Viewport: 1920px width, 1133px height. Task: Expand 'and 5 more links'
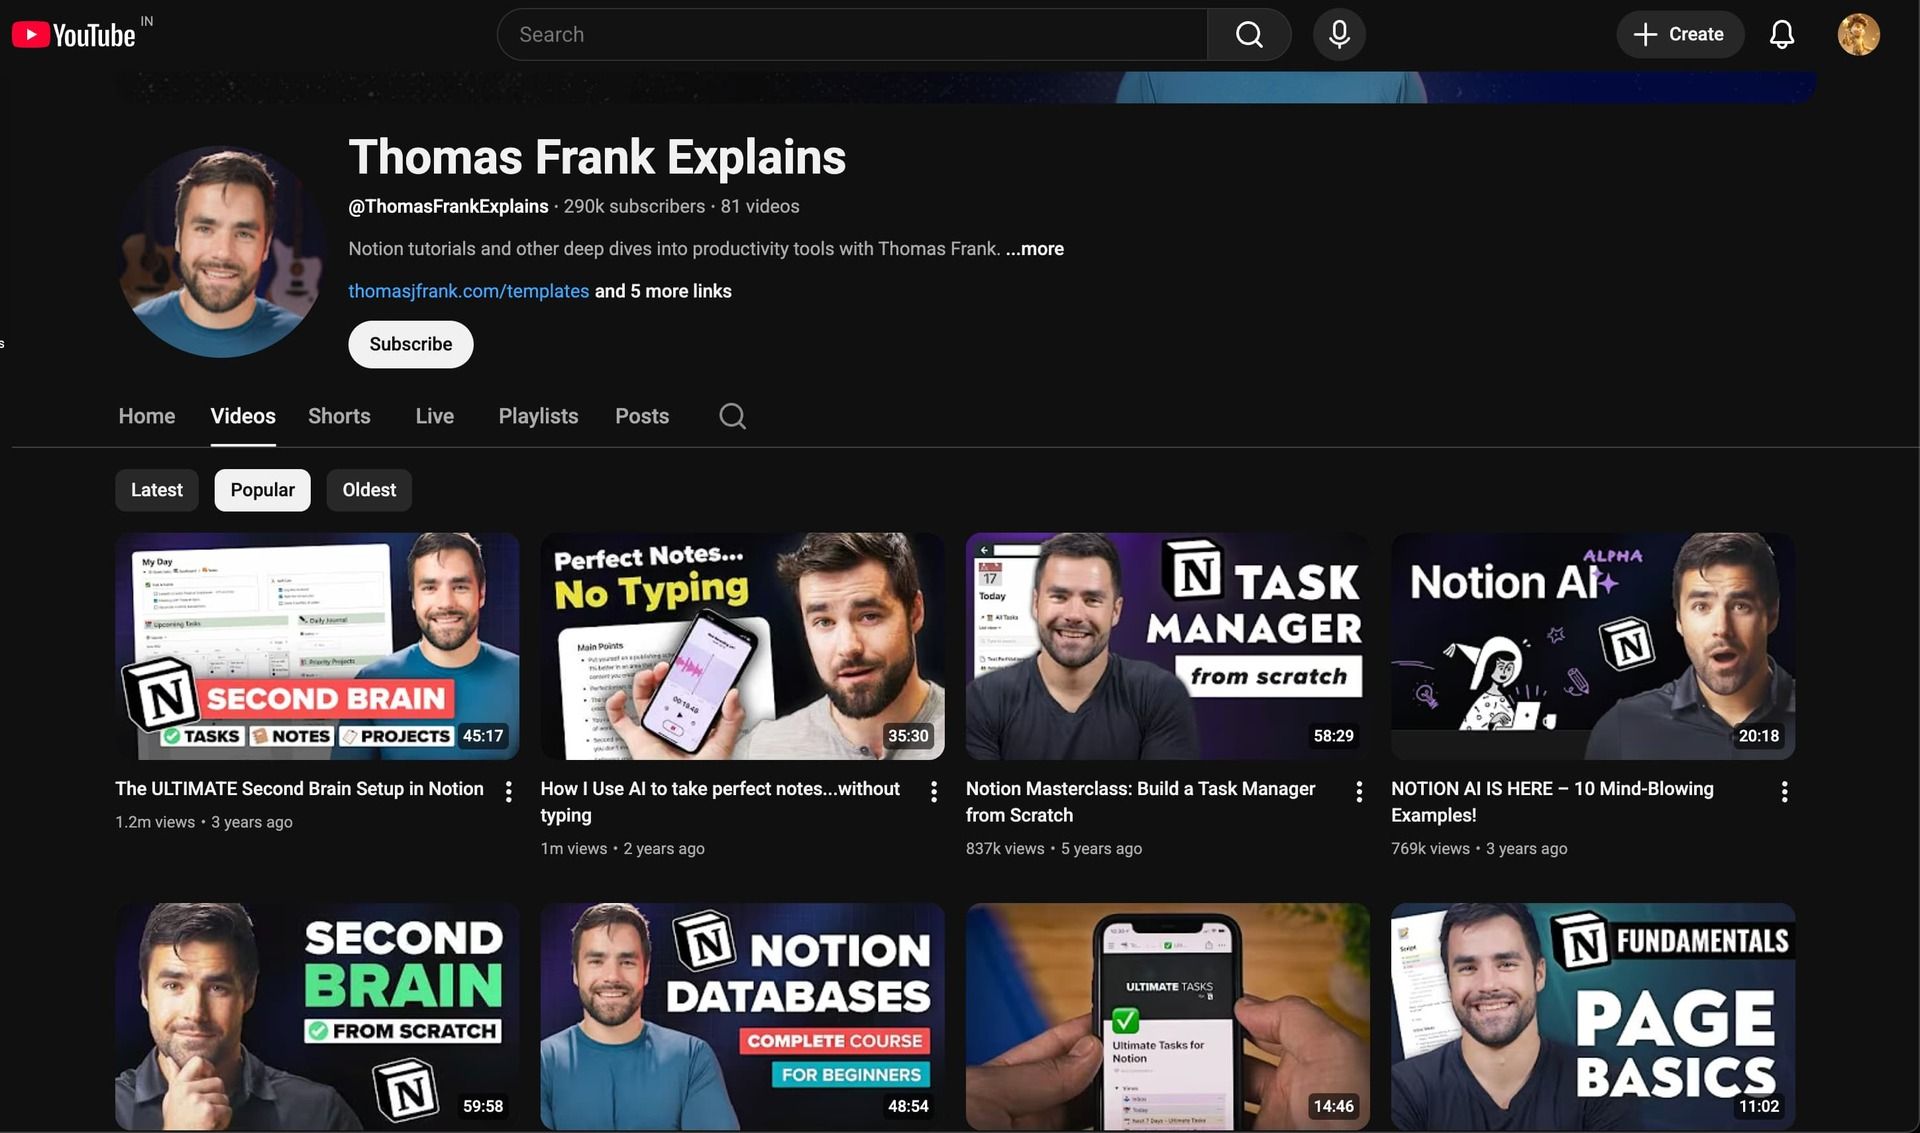click(x=663, y=291)
